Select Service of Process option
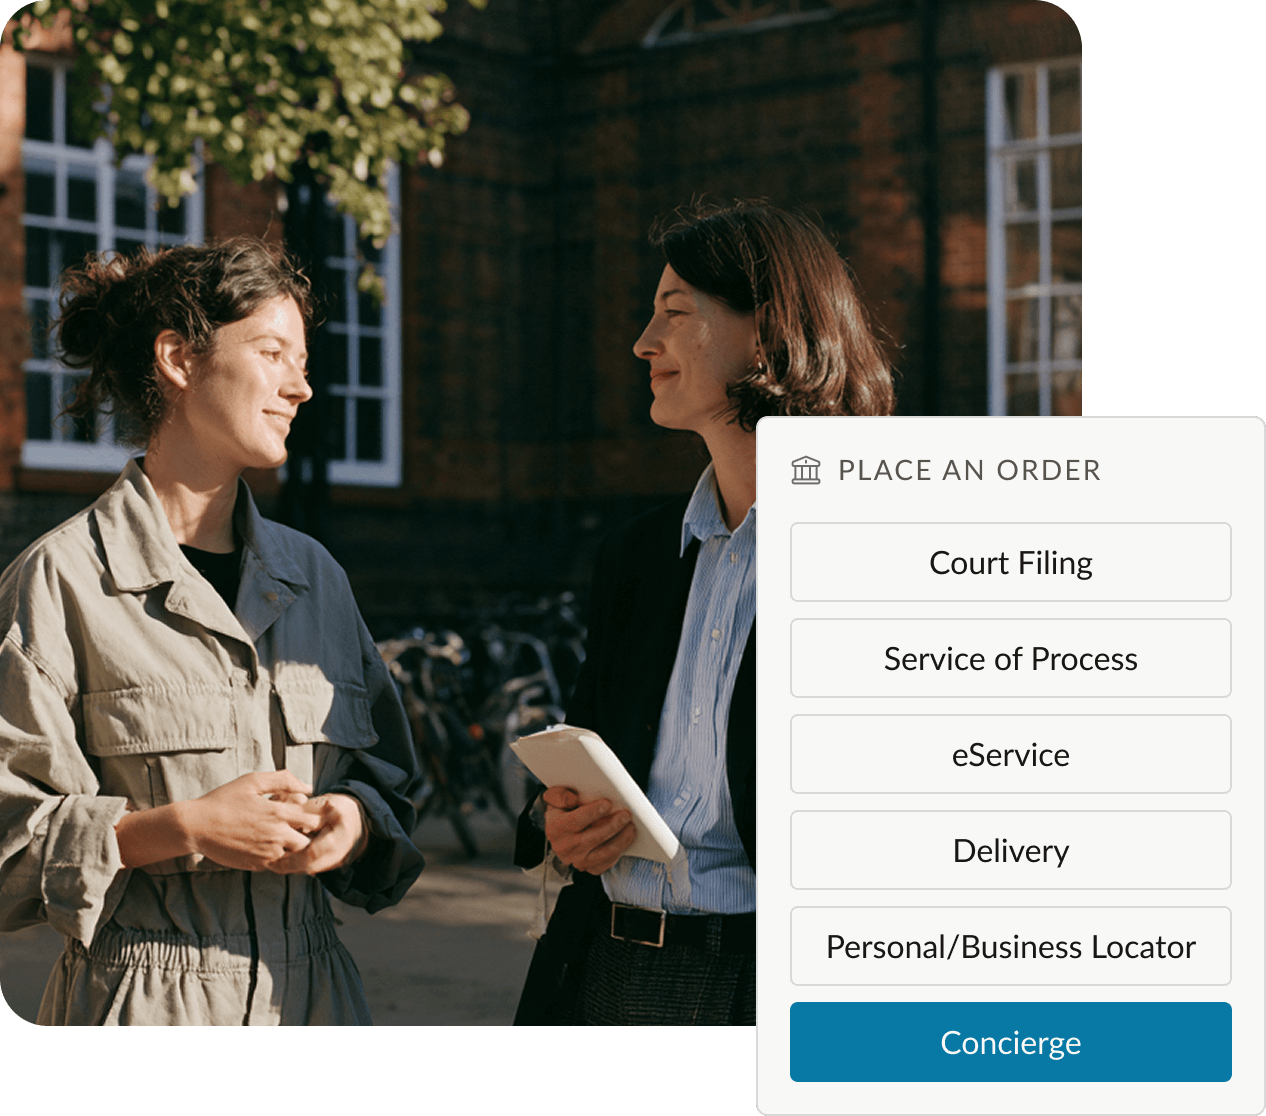The width and height of the screenshot is (1266, 1116). click(x=1010, y=658)
